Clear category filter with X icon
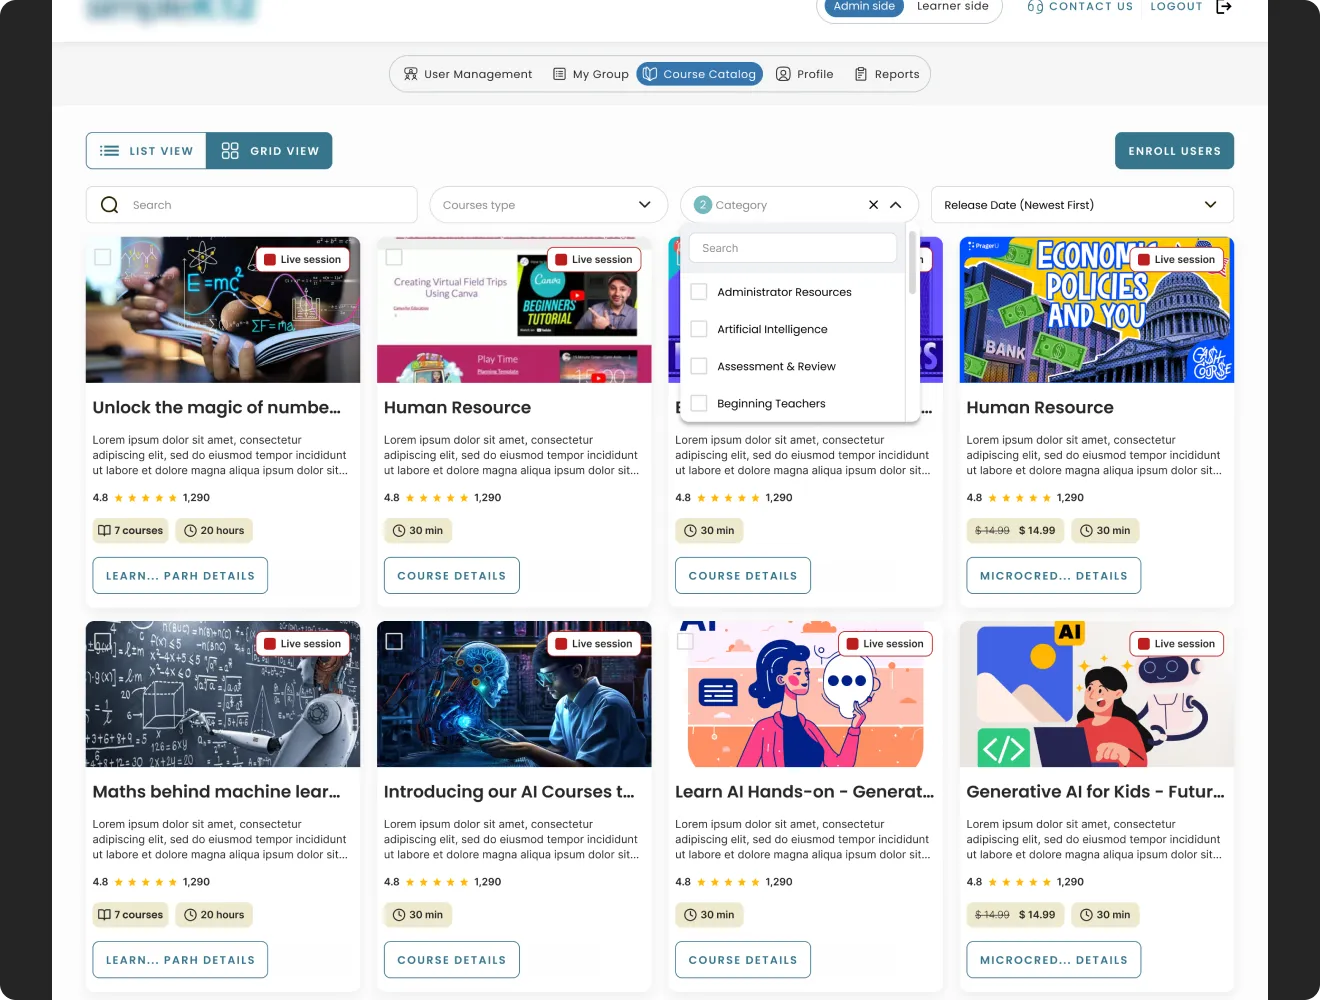 pos(873,205)
